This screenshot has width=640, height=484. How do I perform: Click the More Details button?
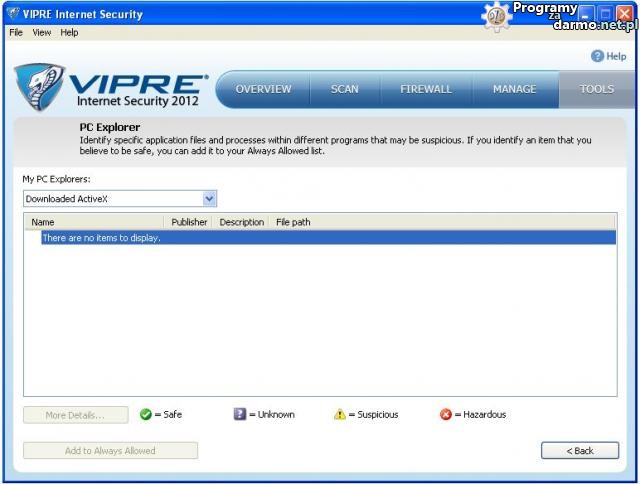77,415
